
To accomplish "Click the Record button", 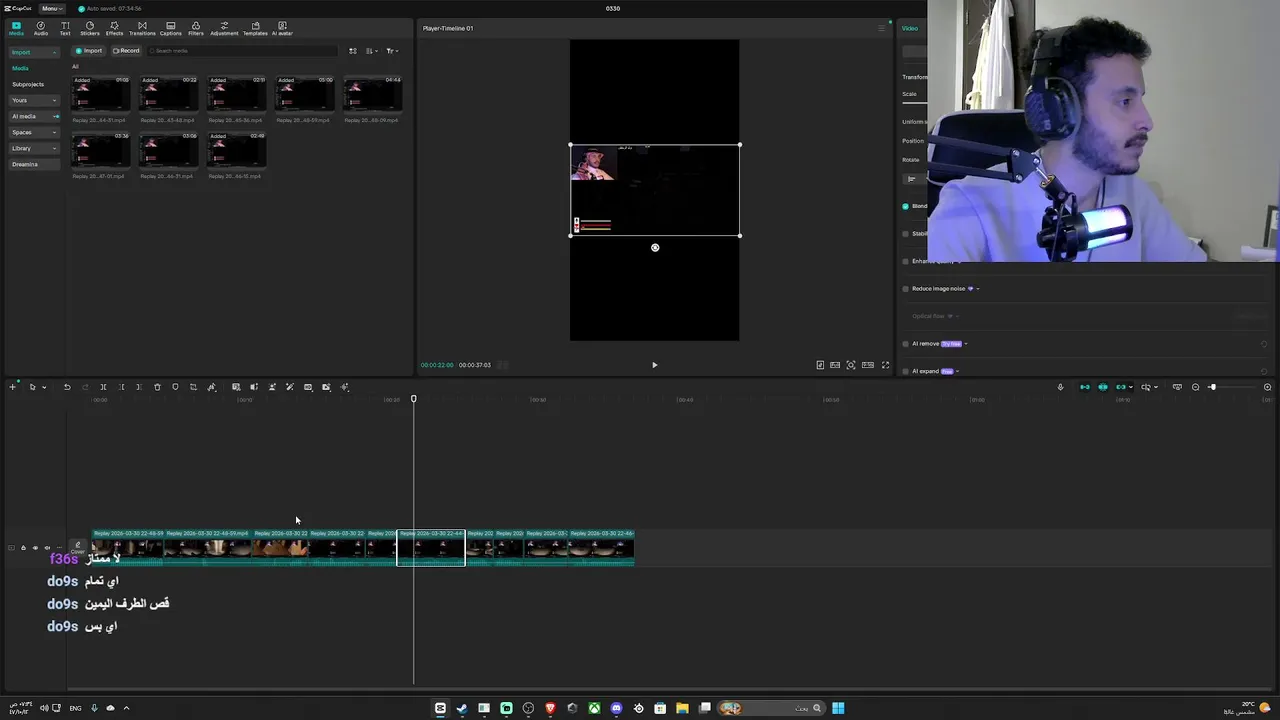I will (x=126, y=51).
